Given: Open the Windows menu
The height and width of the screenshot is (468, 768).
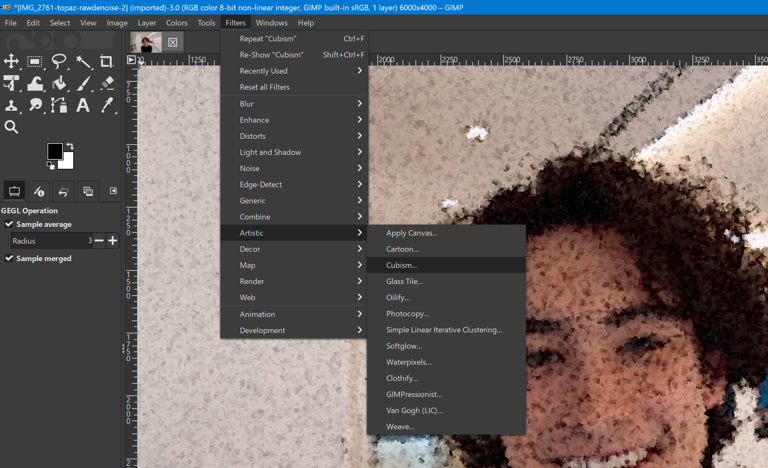Looking at the screenshot, I should (271, 23).
